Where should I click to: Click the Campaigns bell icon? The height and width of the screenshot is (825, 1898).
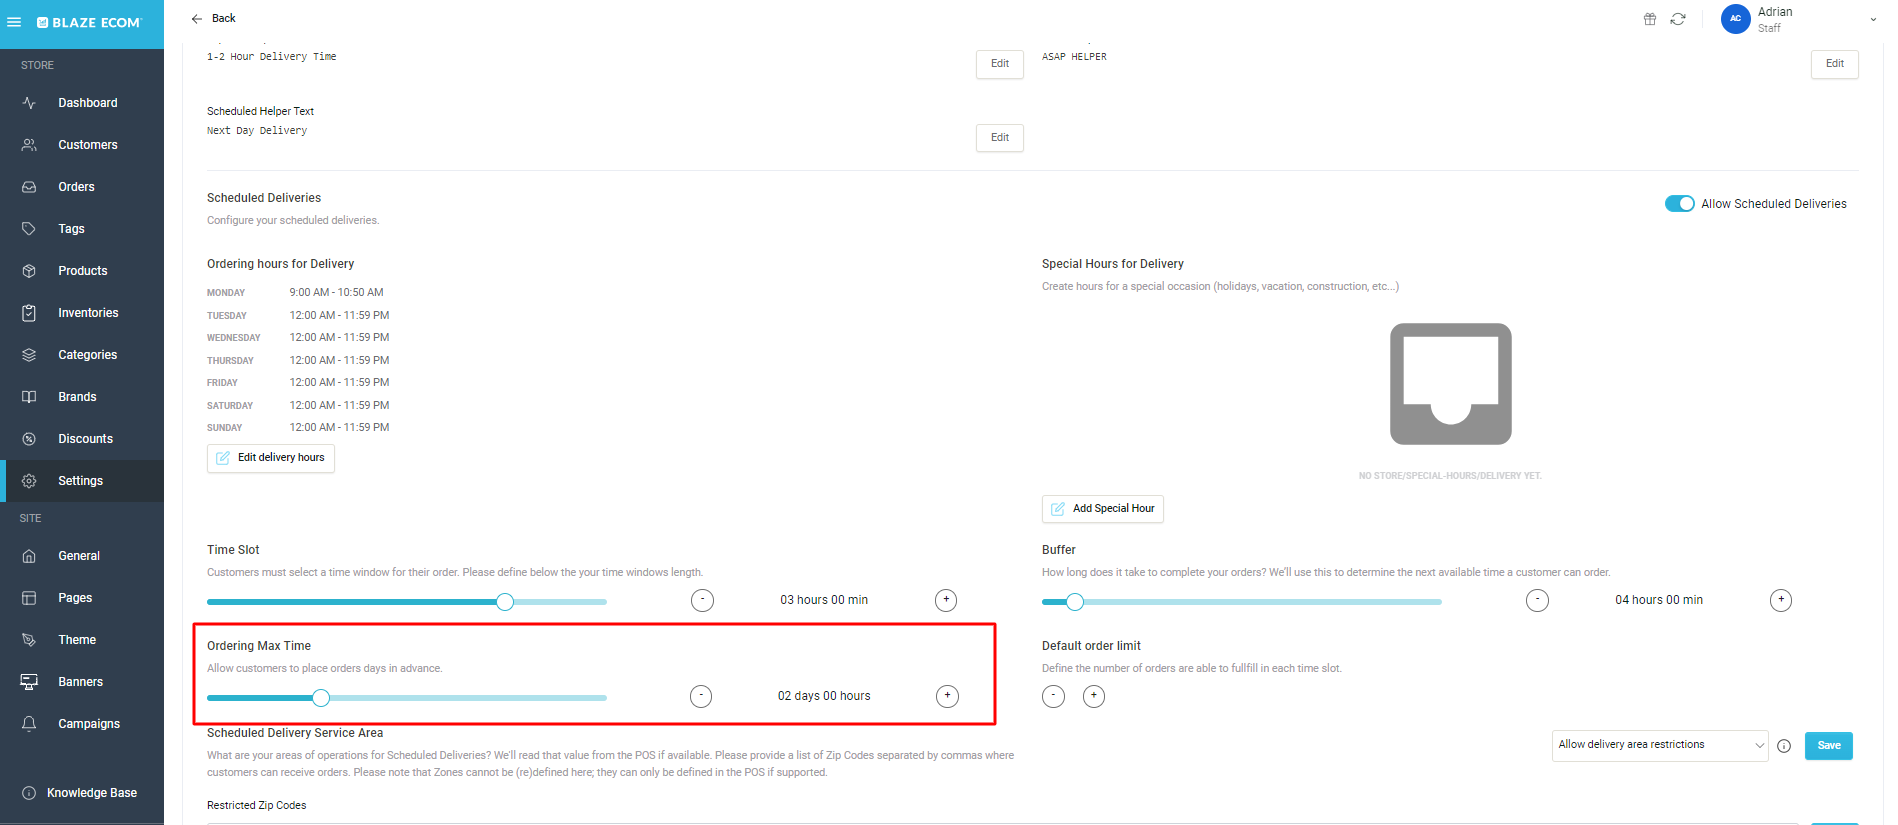coord(29,724)
